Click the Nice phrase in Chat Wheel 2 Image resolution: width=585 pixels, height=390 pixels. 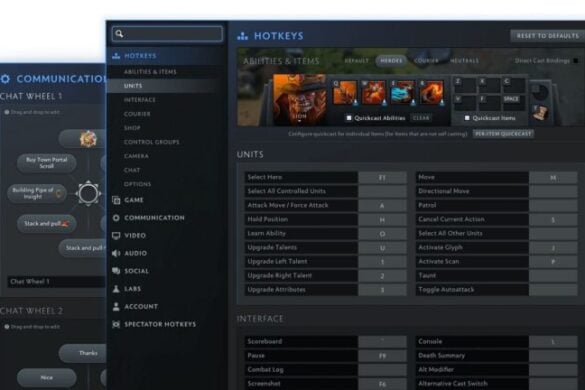(x=47, y=378)
